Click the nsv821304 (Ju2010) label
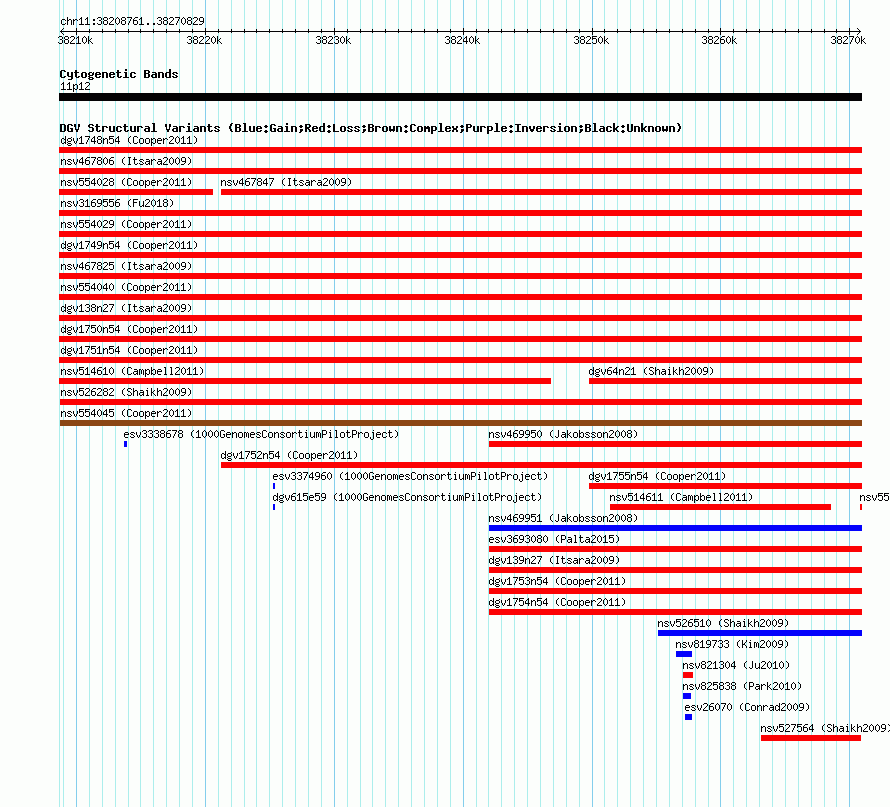 736,665
